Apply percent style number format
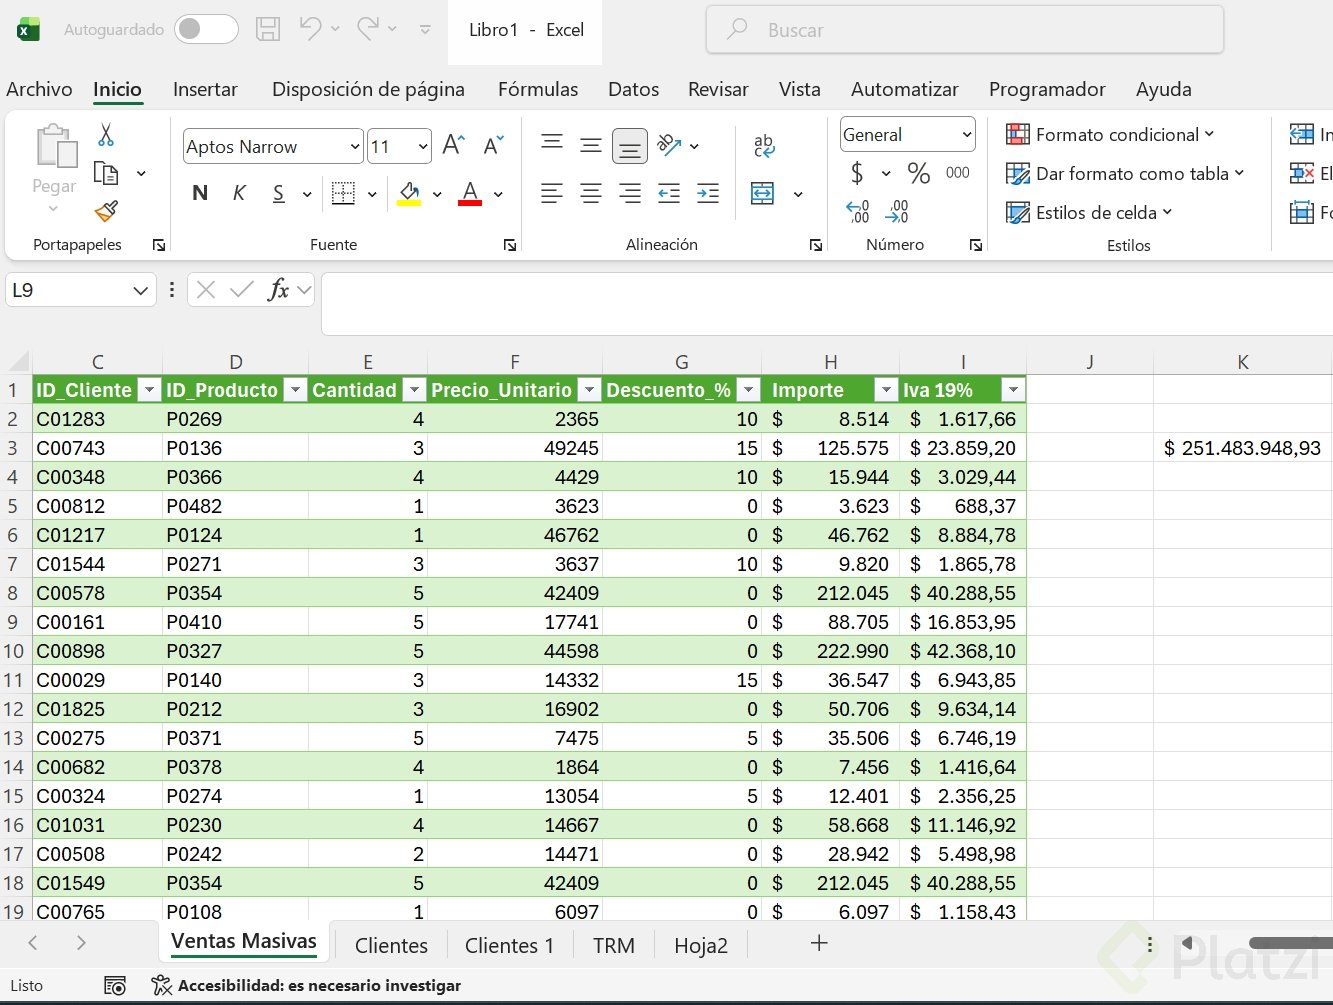 (918, 174)
